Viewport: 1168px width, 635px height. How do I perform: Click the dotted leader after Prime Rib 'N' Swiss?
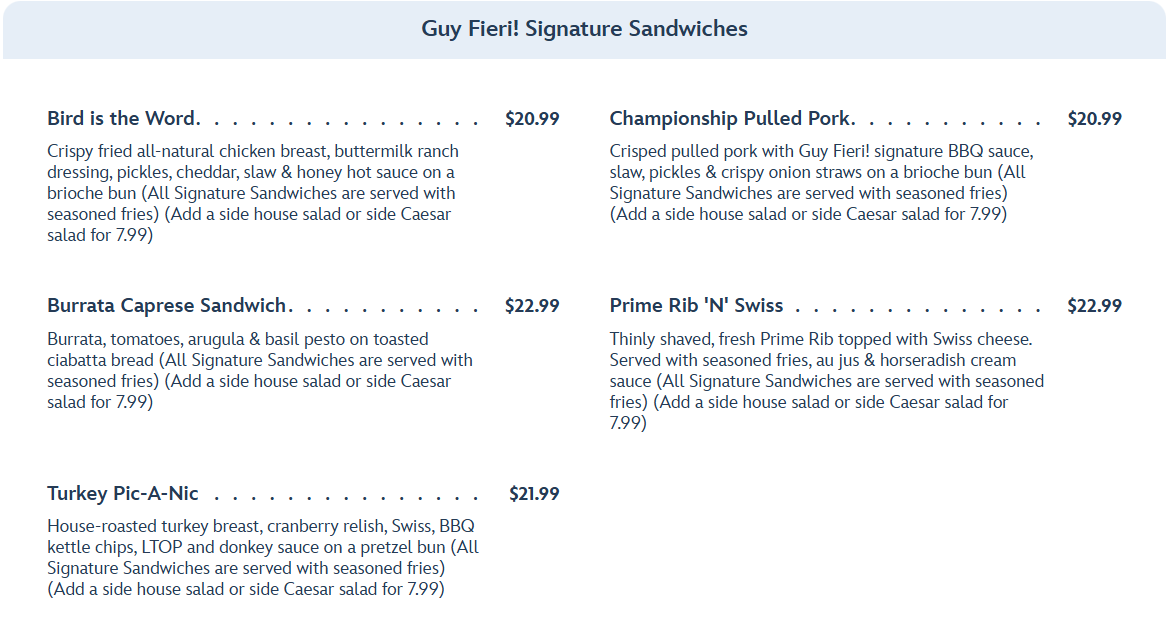coord(915,308)
